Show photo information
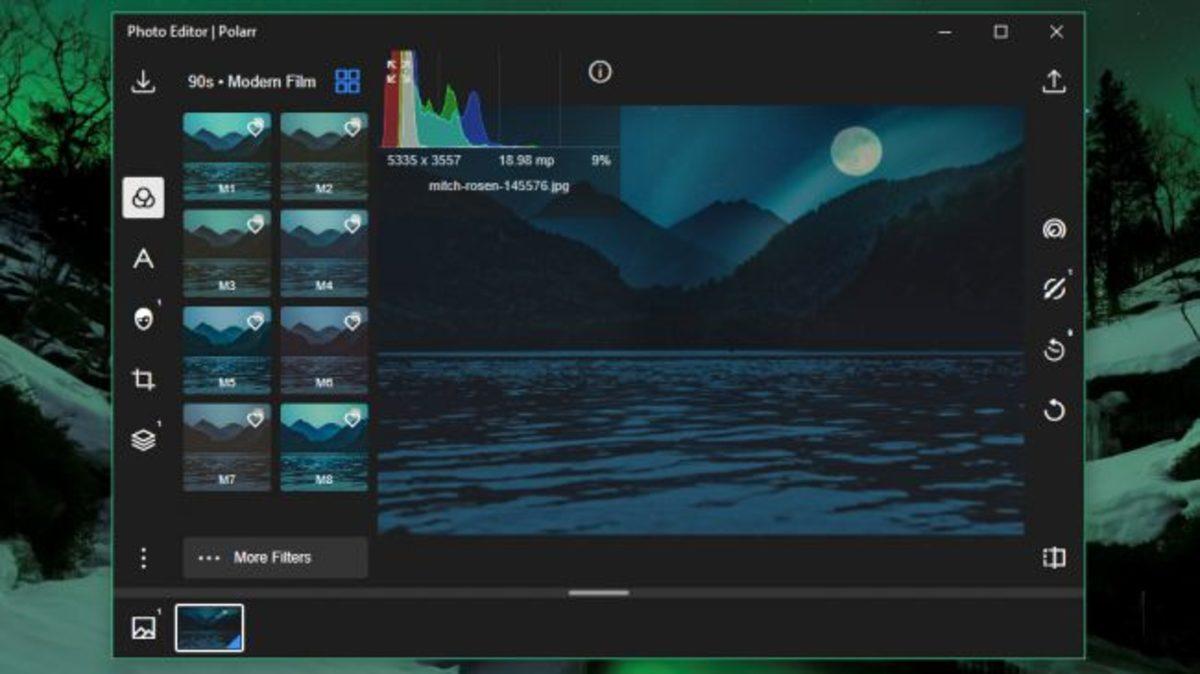The width and height of the screenshot is (1200, 674). 598,72
